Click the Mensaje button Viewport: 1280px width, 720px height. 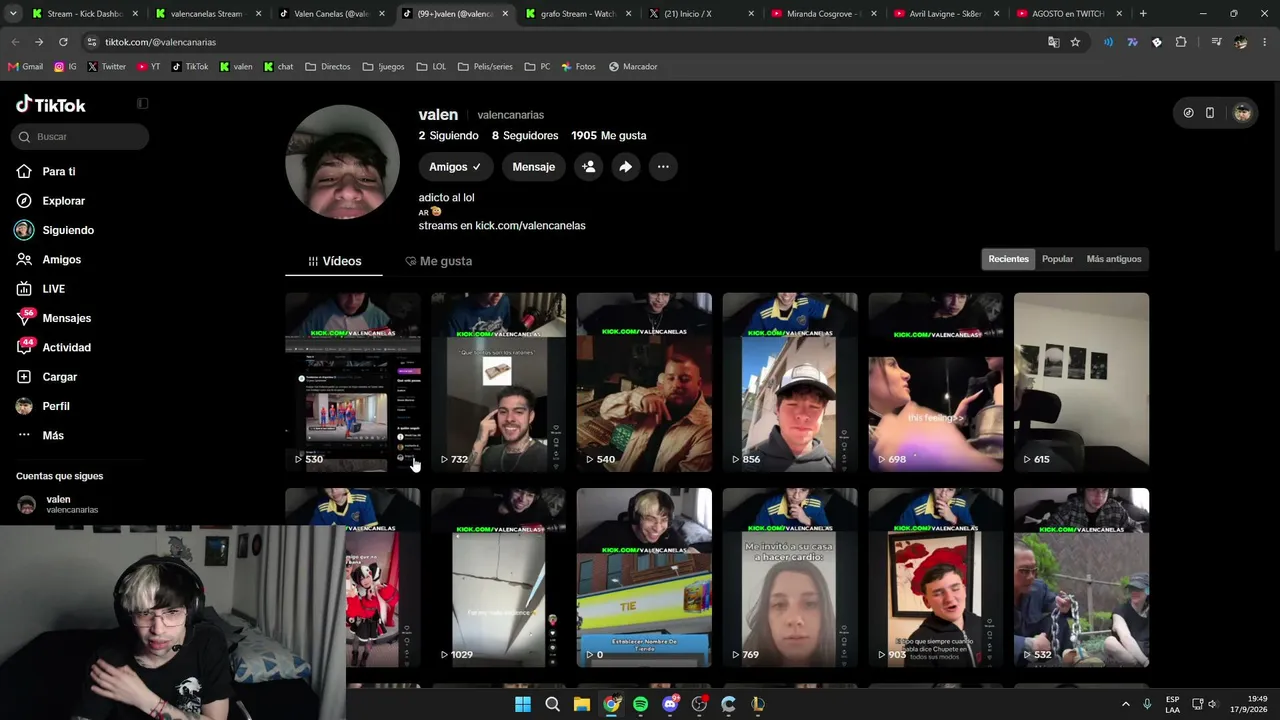533,167
